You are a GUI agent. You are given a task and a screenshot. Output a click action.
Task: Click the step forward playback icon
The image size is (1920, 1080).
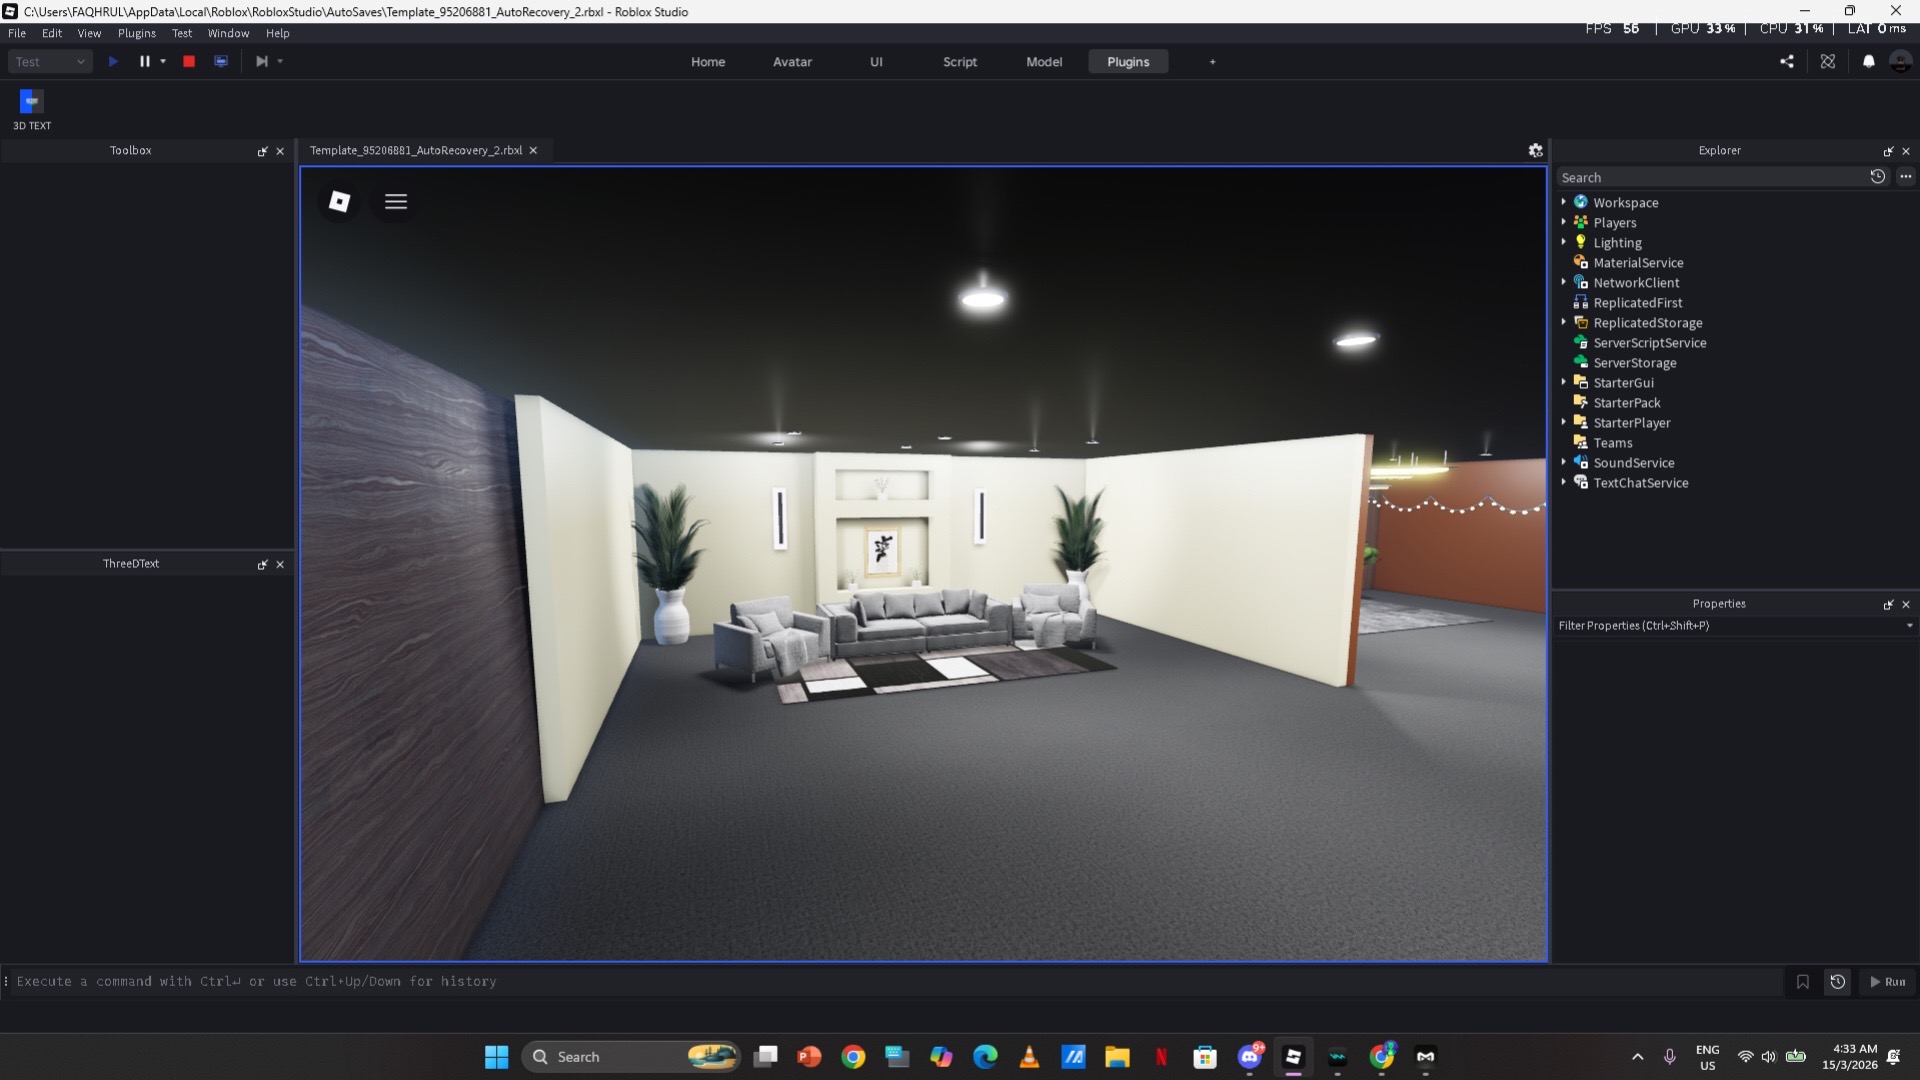(x=261, y=61)
